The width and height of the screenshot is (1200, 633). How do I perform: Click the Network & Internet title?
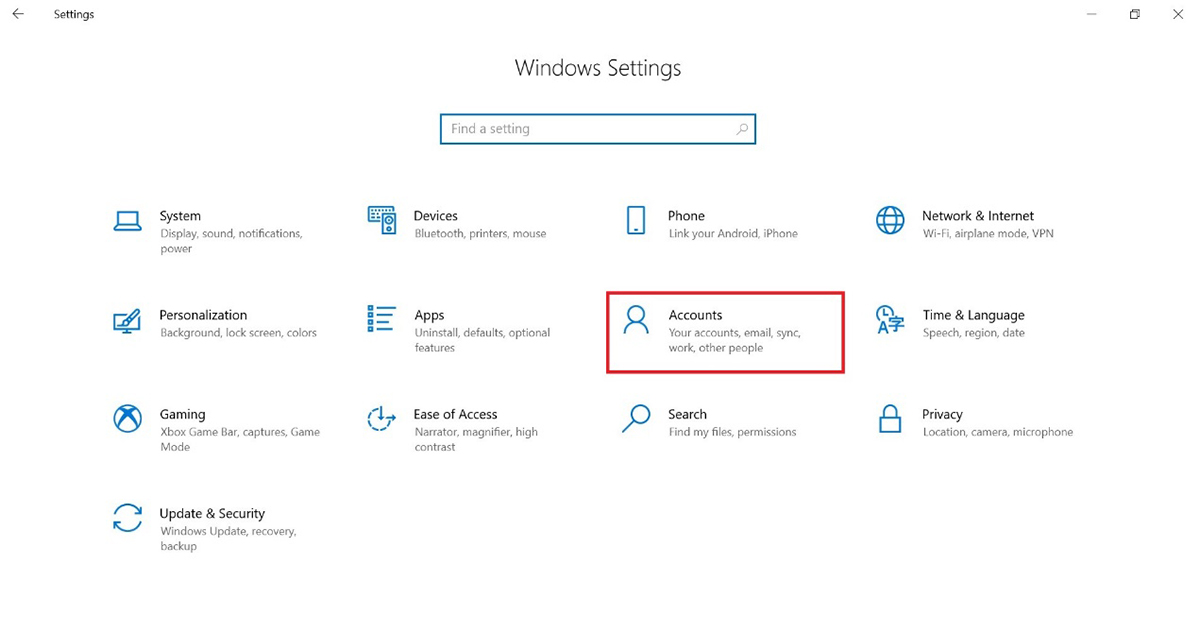[x=978, y=216]
